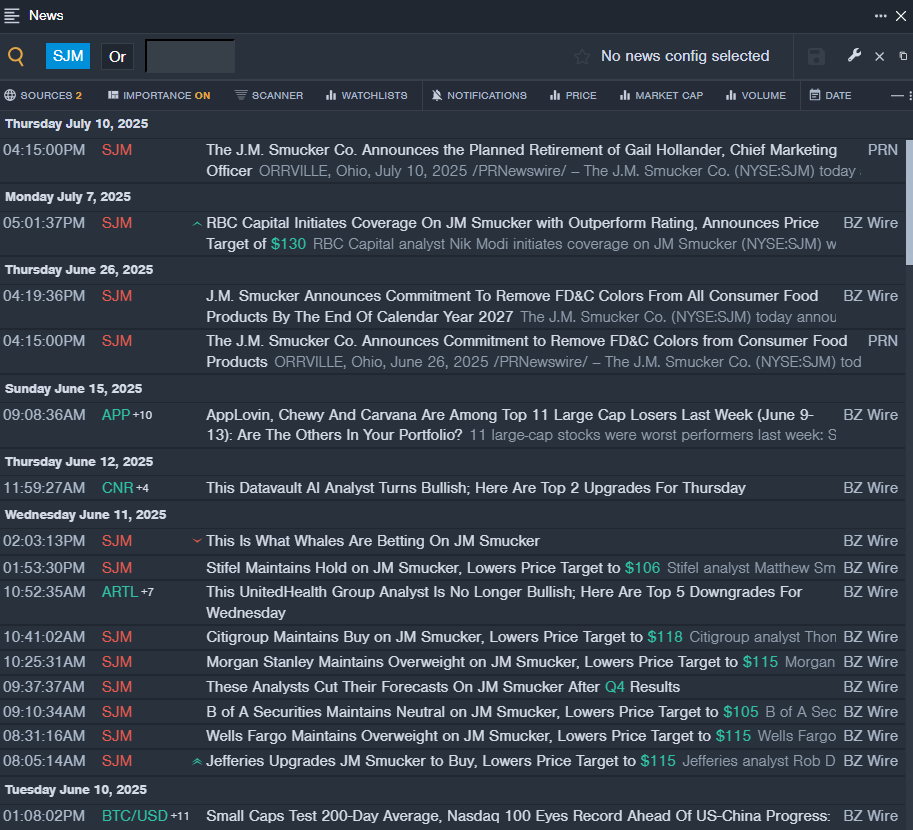Click the star favorite config icon
This screenshot has width=913, height=830.
(x=582, y=56)
